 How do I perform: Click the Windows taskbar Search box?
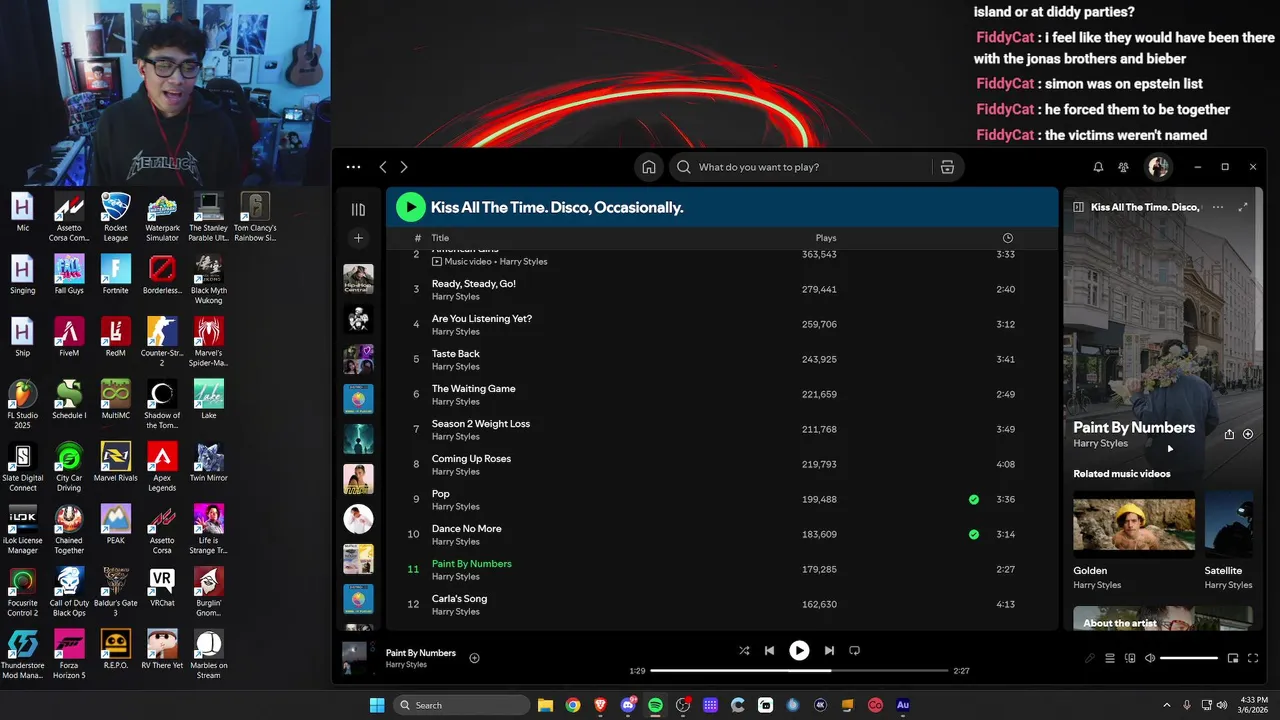click(x=462, y=705)
